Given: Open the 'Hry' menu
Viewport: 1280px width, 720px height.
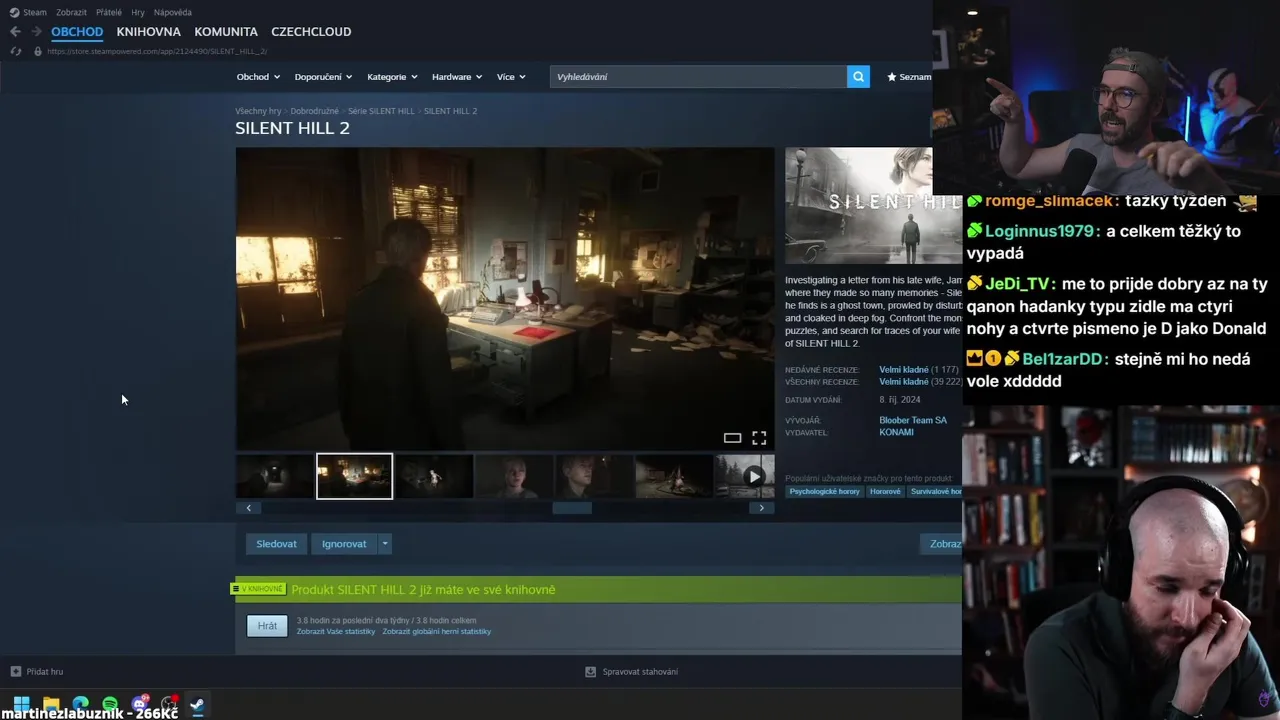Looking at the screenshot, I should point(138,12).
